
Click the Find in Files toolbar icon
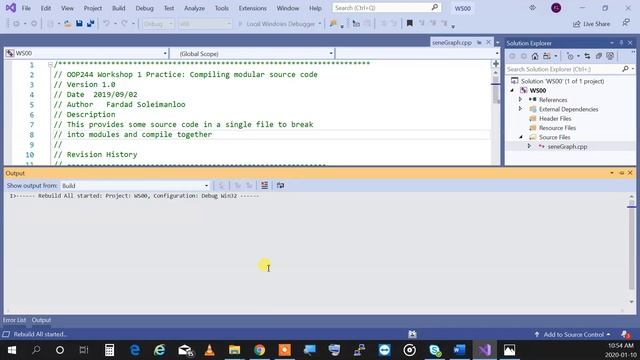point(333,24)
